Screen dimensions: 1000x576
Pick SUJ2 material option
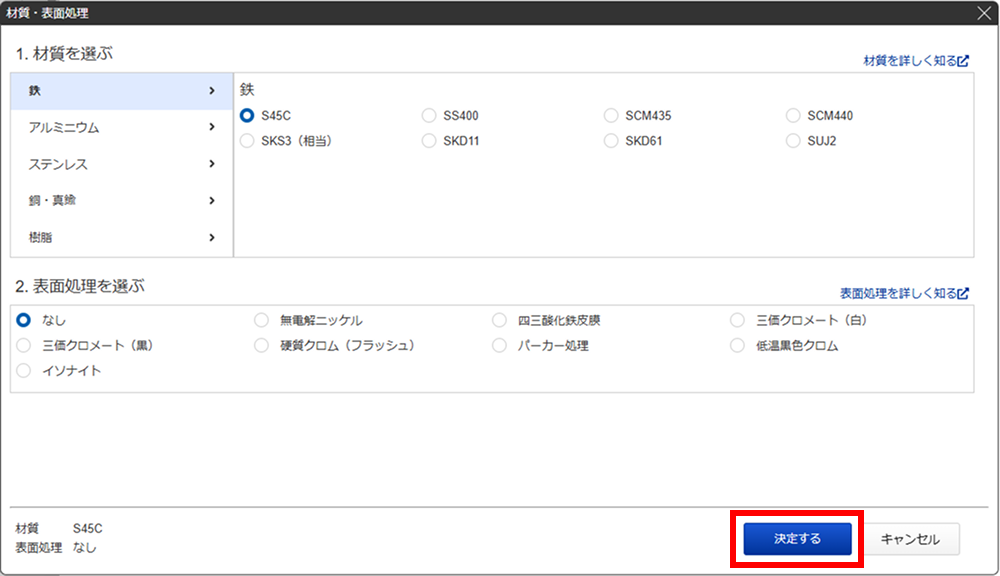pyautogui.click(x=793, y=141)
